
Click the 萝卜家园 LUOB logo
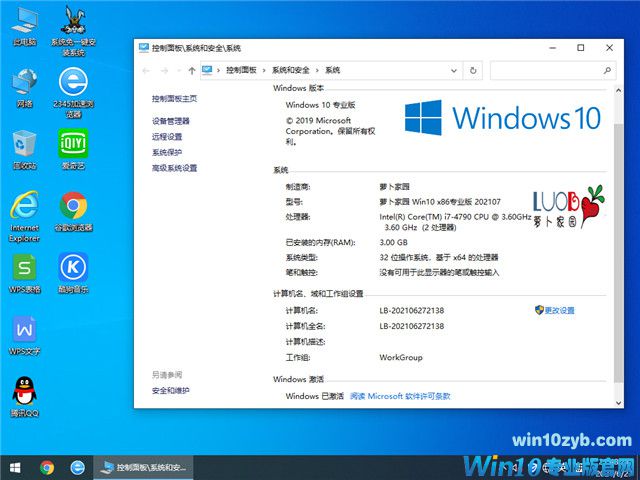click(569, 207)
